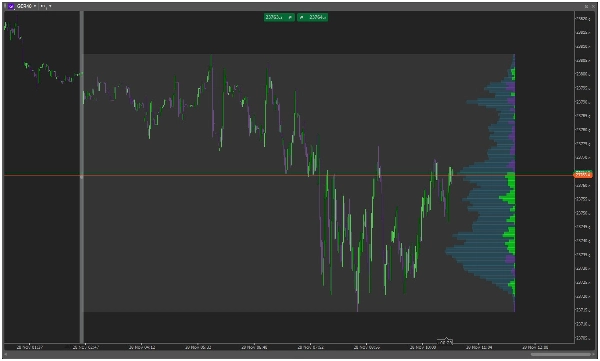Screen dimensions: 600x361
Task: Click the time marker tooltip on time axis
Action: pos(445,341)
